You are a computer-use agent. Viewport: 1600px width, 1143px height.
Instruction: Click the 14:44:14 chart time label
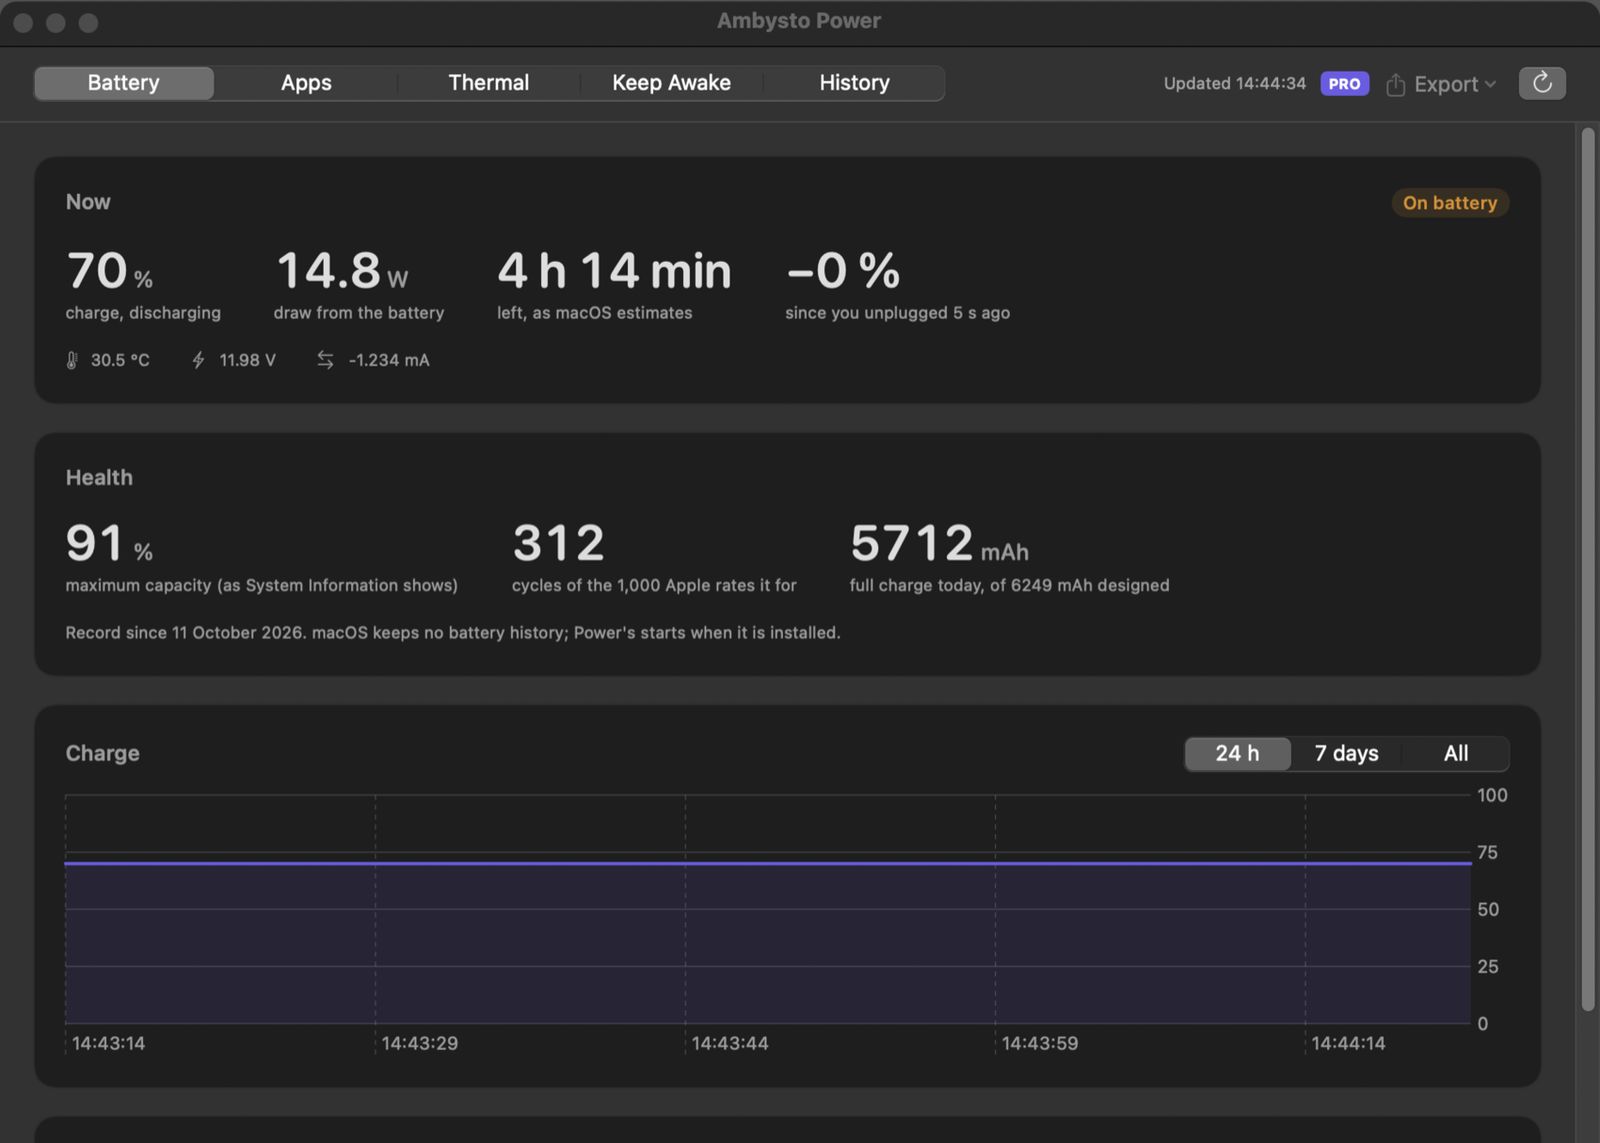tap(1348, 1043)
